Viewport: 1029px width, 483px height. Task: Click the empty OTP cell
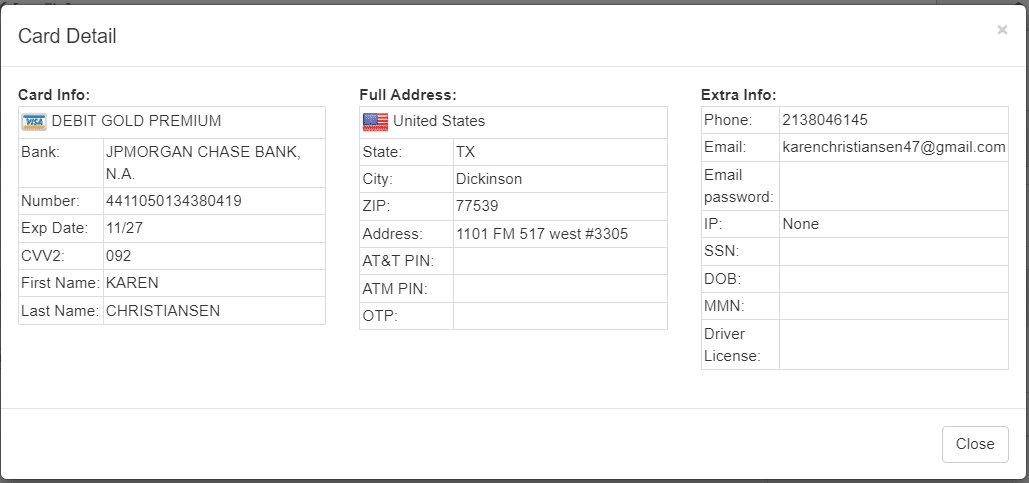[x=559, y=316]
